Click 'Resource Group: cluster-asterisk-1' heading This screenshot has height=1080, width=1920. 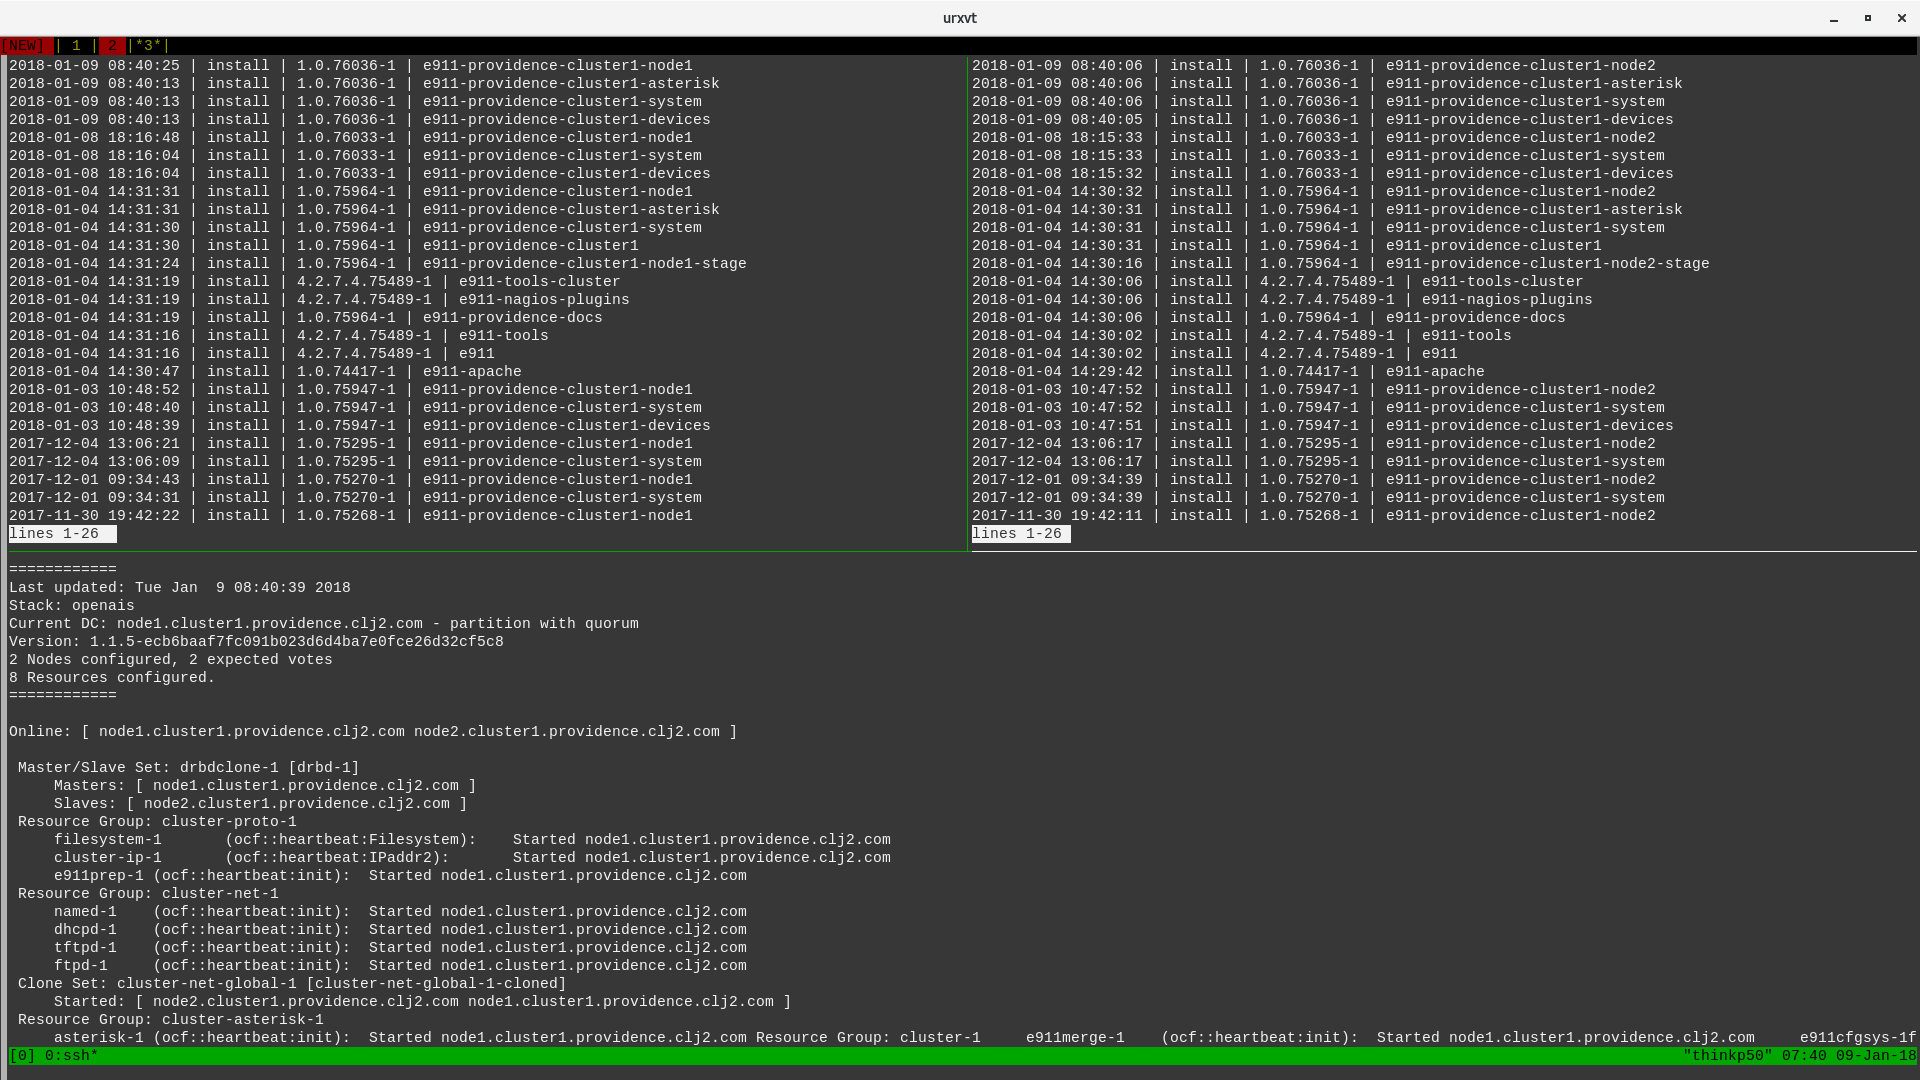[171, 1020]
